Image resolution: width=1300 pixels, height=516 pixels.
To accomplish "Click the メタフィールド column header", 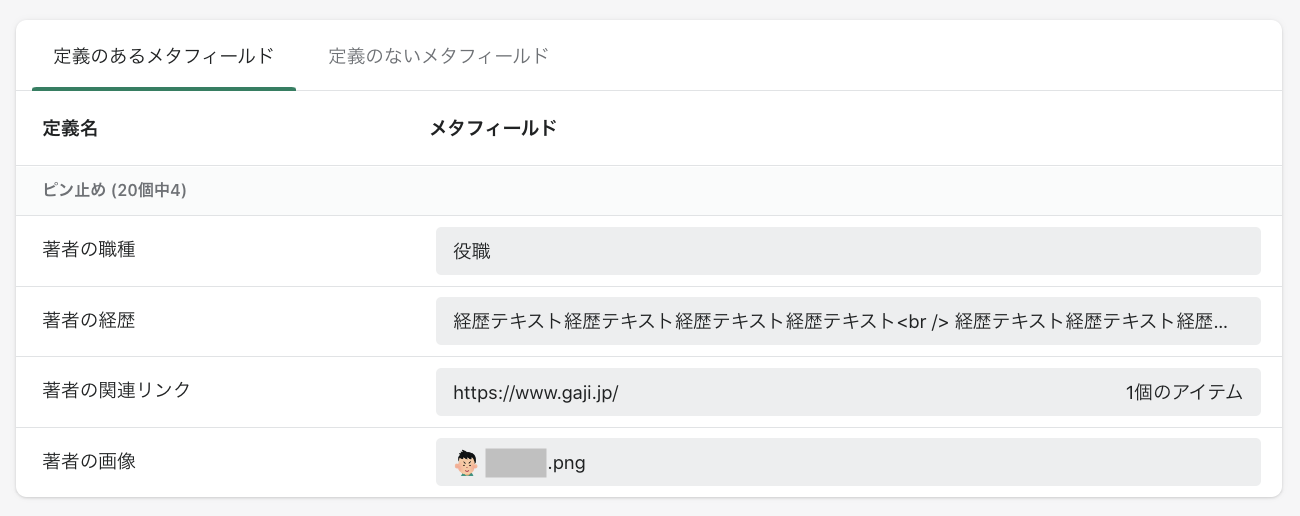I will click(x=493, y=128).
